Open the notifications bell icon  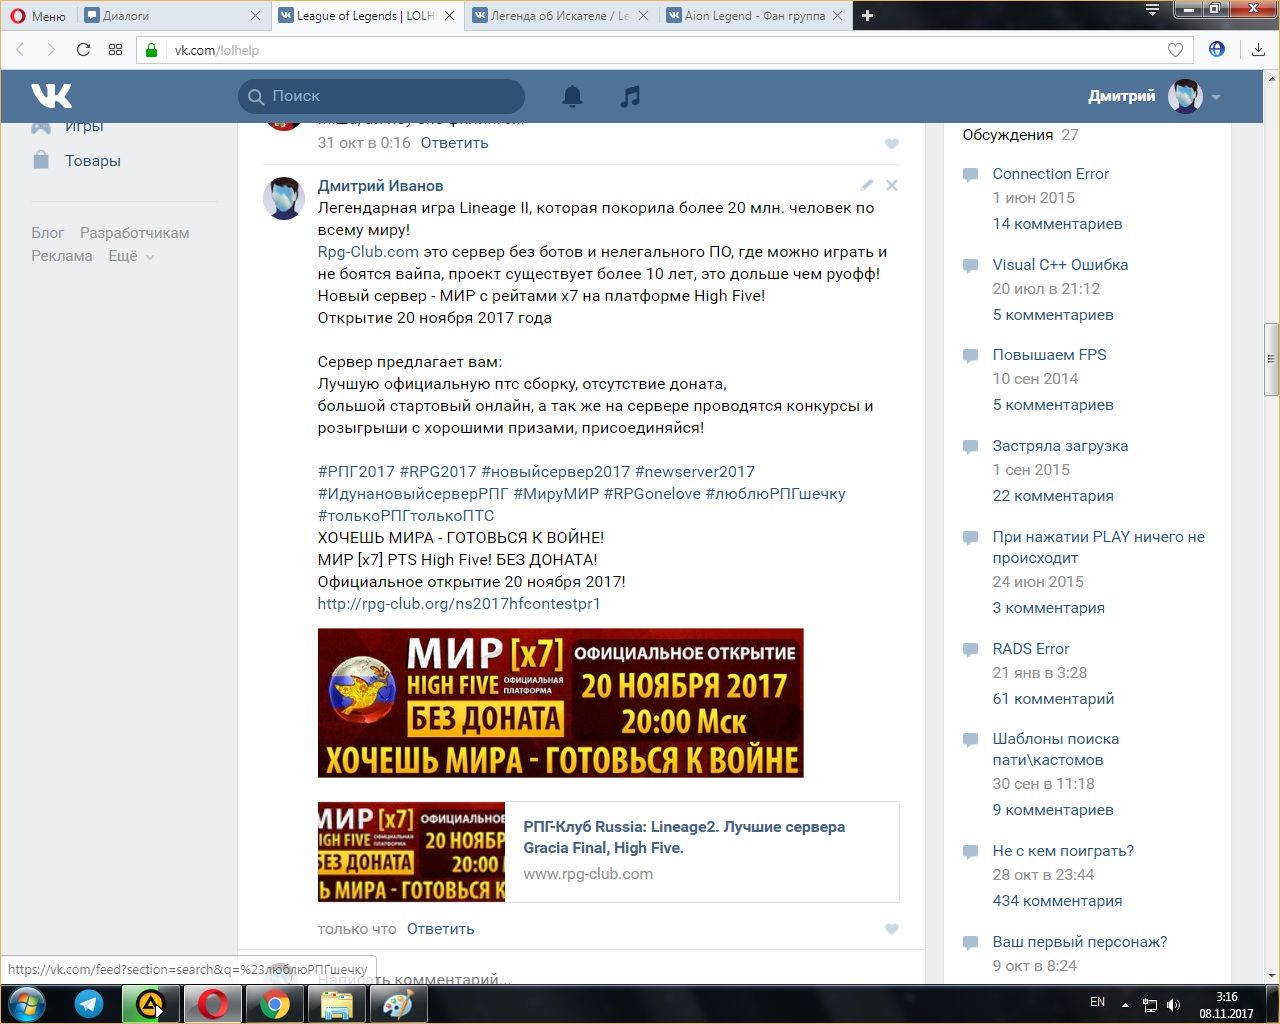coord(572,96)
